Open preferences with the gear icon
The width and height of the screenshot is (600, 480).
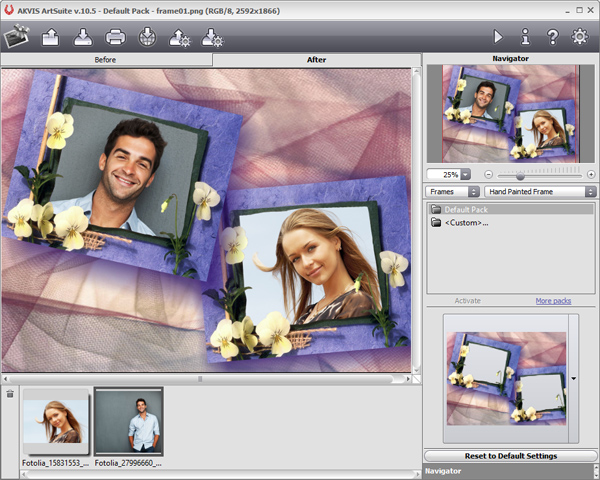point(580,37)
